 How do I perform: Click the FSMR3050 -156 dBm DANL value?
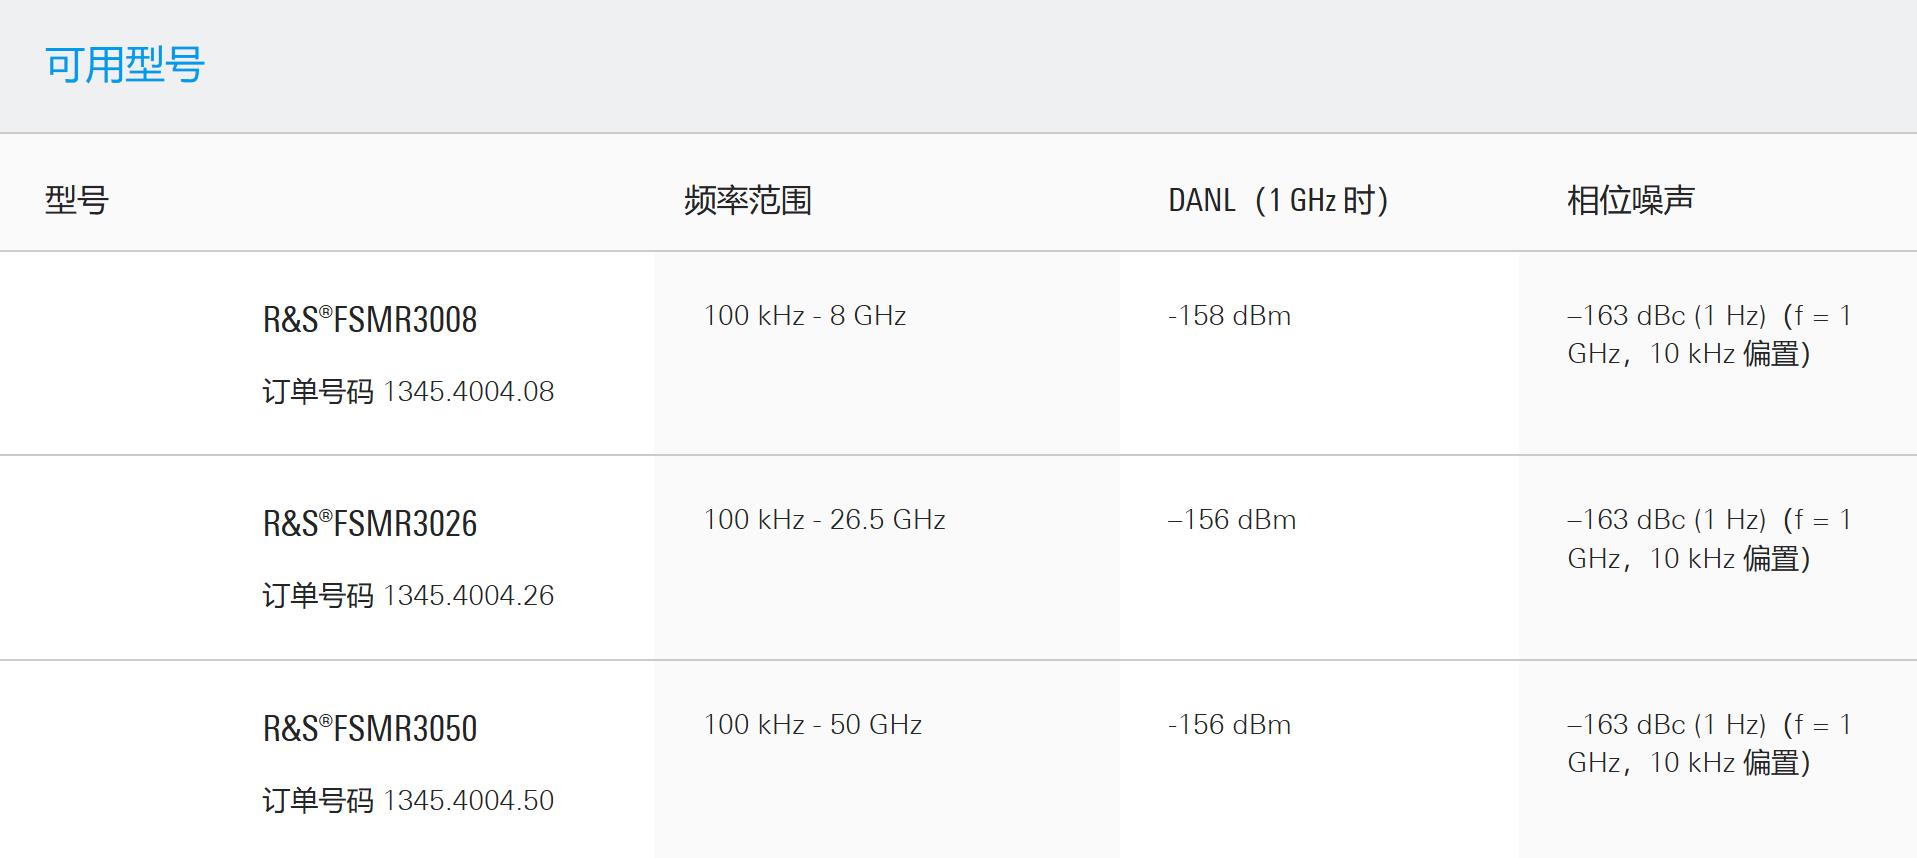tap(1230, 725)
